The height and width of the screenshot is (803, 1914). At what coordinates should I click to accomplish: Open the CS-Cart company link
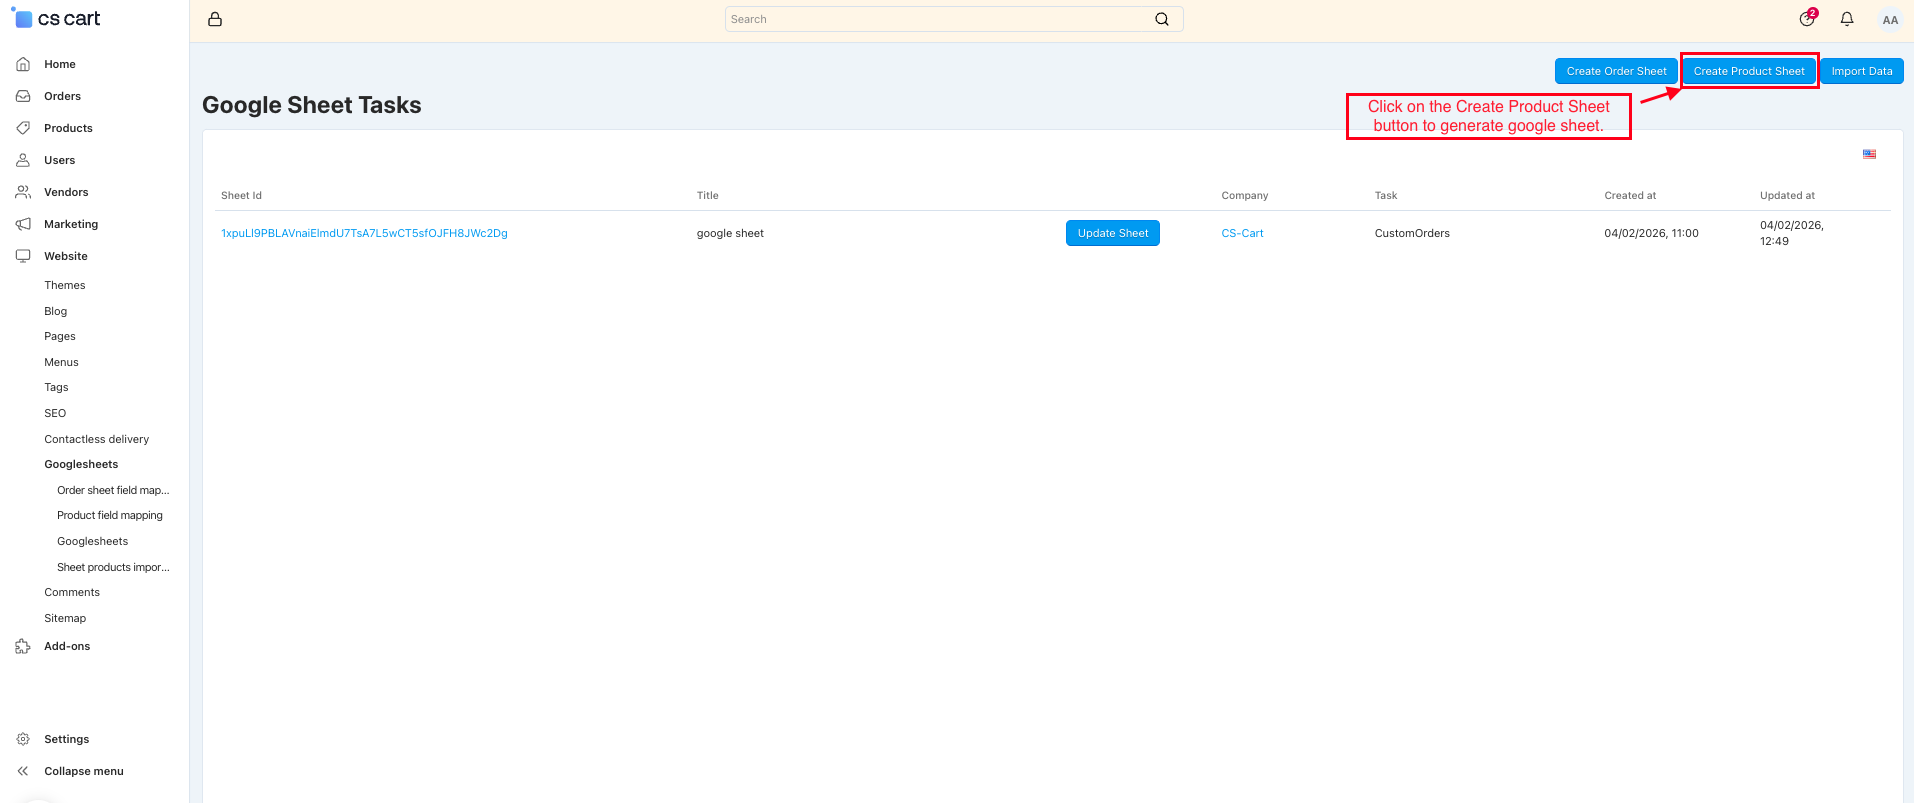[1242, 233]
